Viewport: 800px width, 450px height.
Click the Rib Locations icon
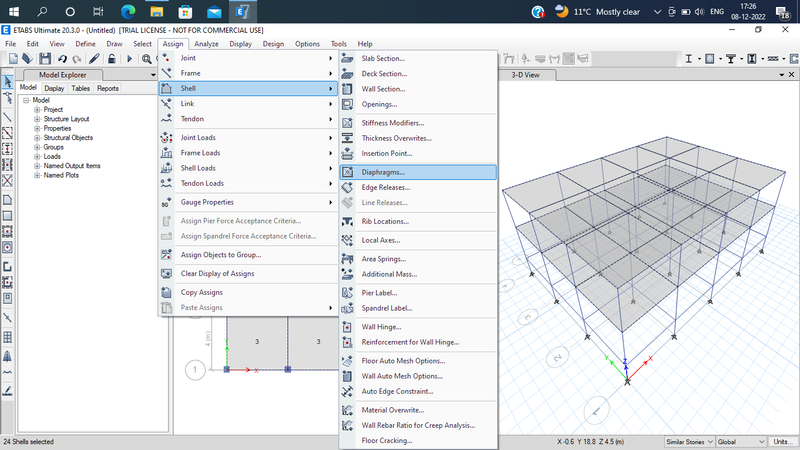[347, 221]
